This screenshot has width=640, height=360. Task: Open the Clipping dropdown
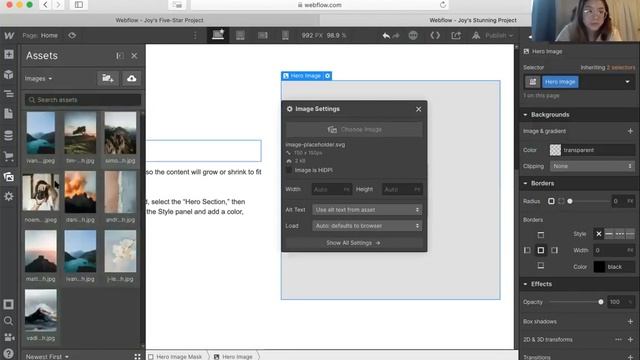point(592,166)
